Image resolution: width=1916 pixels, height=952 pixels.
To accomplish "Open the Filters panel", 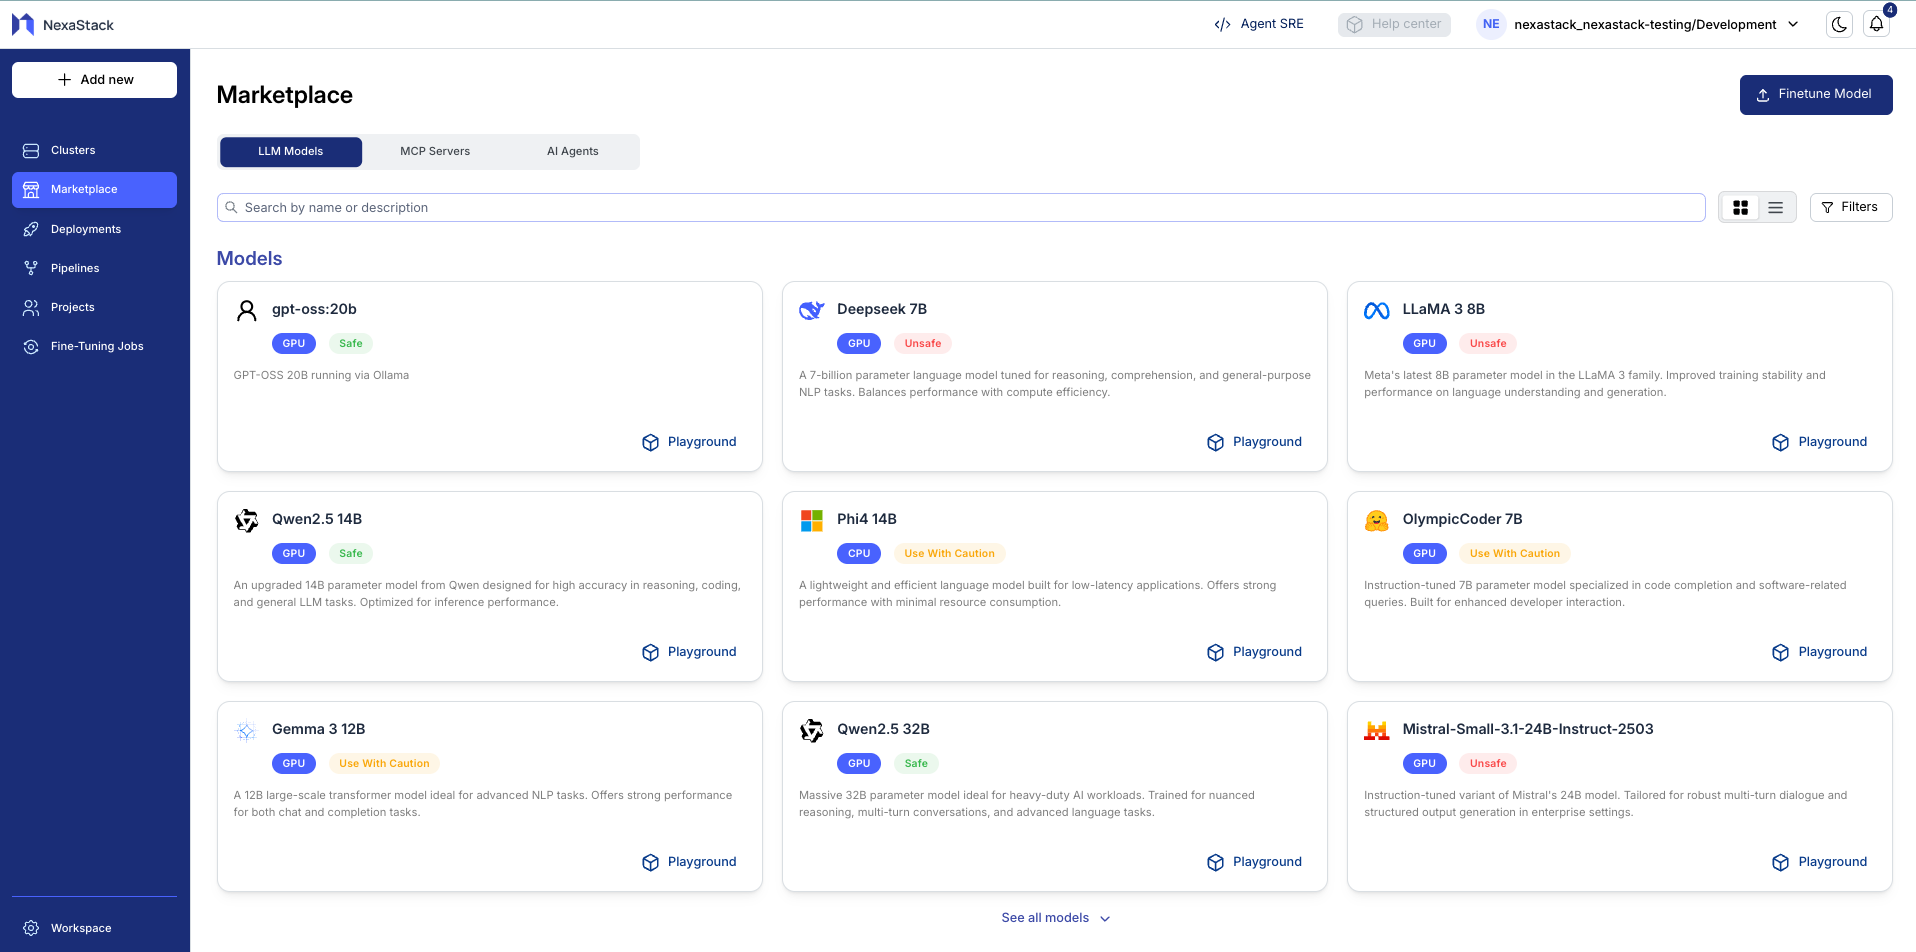I will coord(1850,207).
